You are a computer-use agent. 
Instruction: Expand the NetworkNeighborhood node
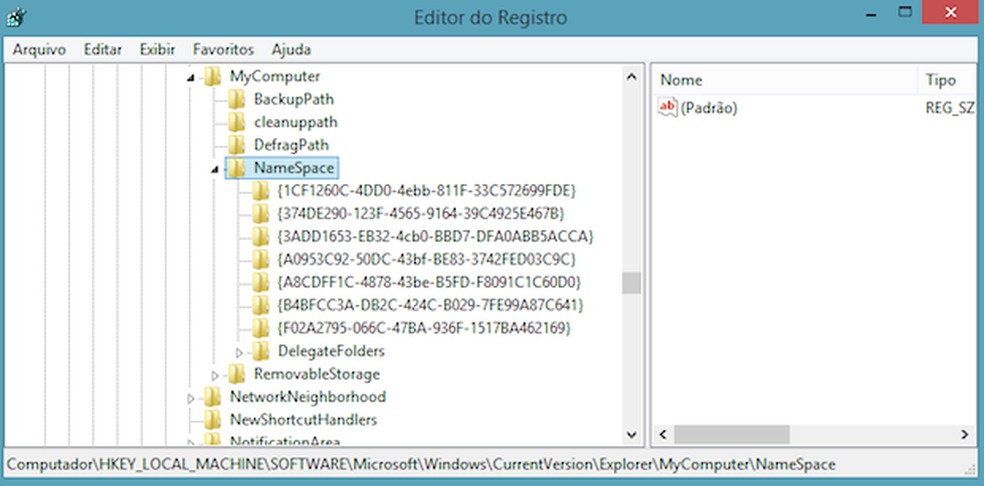[191, 398]
